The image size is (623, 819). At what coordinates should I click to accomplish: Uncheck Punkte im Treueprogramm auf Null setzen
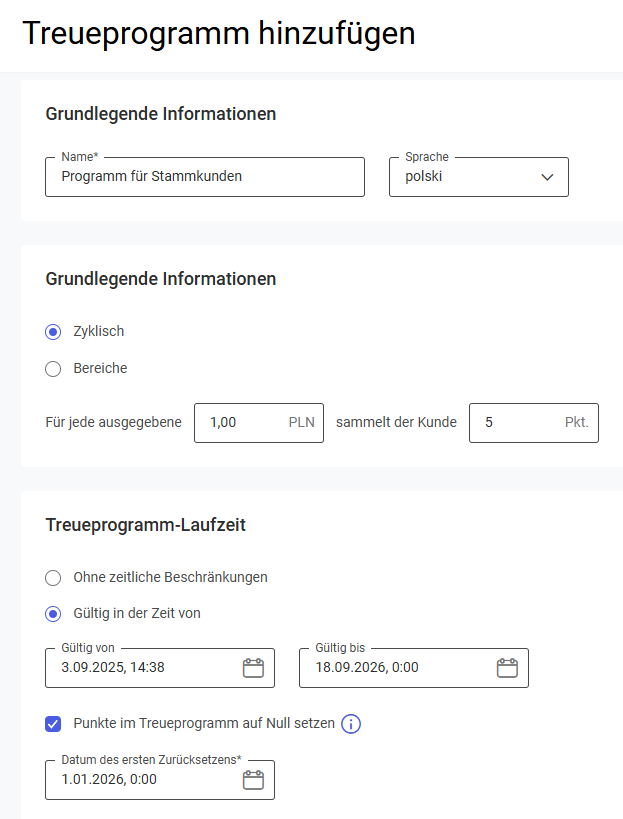53,723
